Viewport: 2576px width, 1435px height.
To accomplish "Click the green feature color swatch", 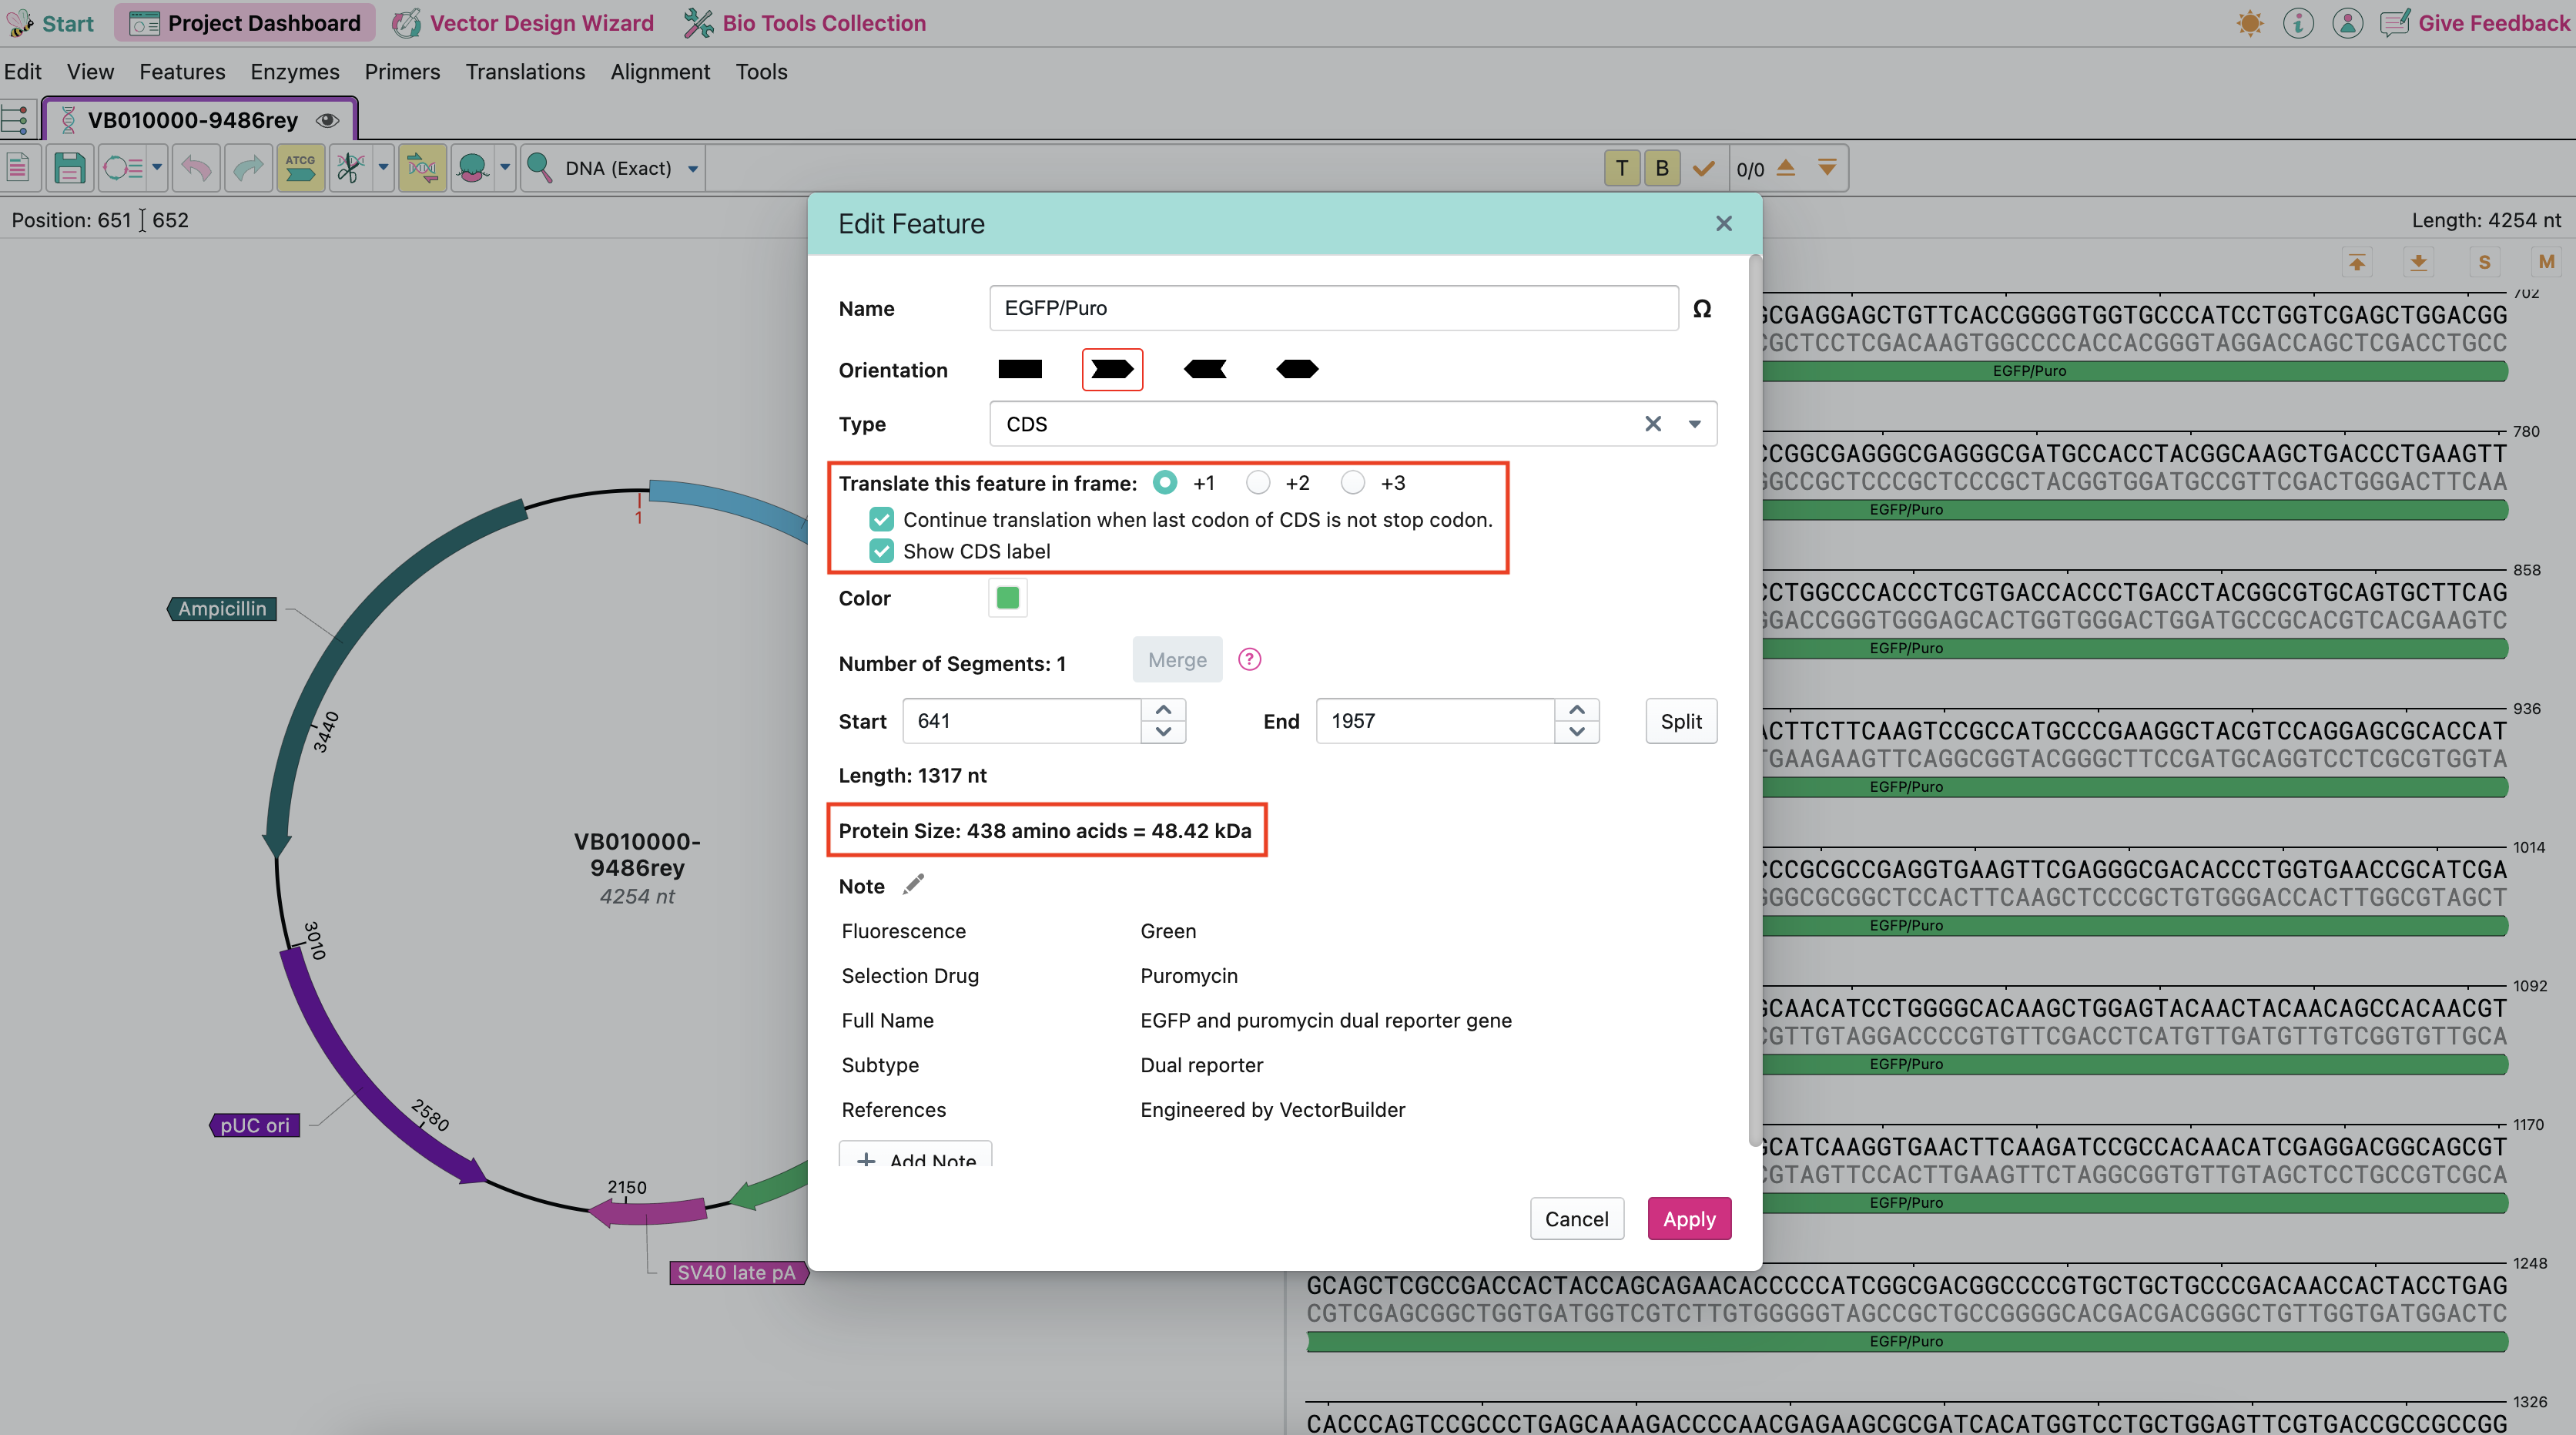I will click(1007, 598).
